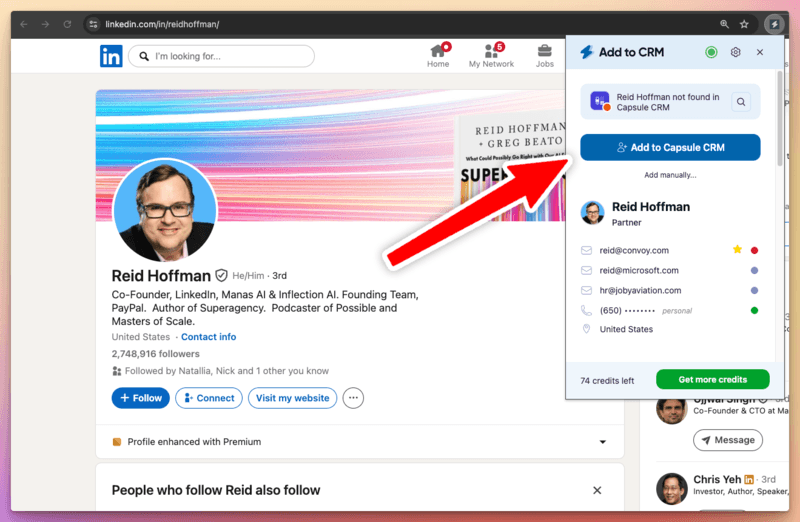This screenshot has height=522, width=800.
Task: Click the location pin icon in CRM panel
Action: (x=586, y=329)
